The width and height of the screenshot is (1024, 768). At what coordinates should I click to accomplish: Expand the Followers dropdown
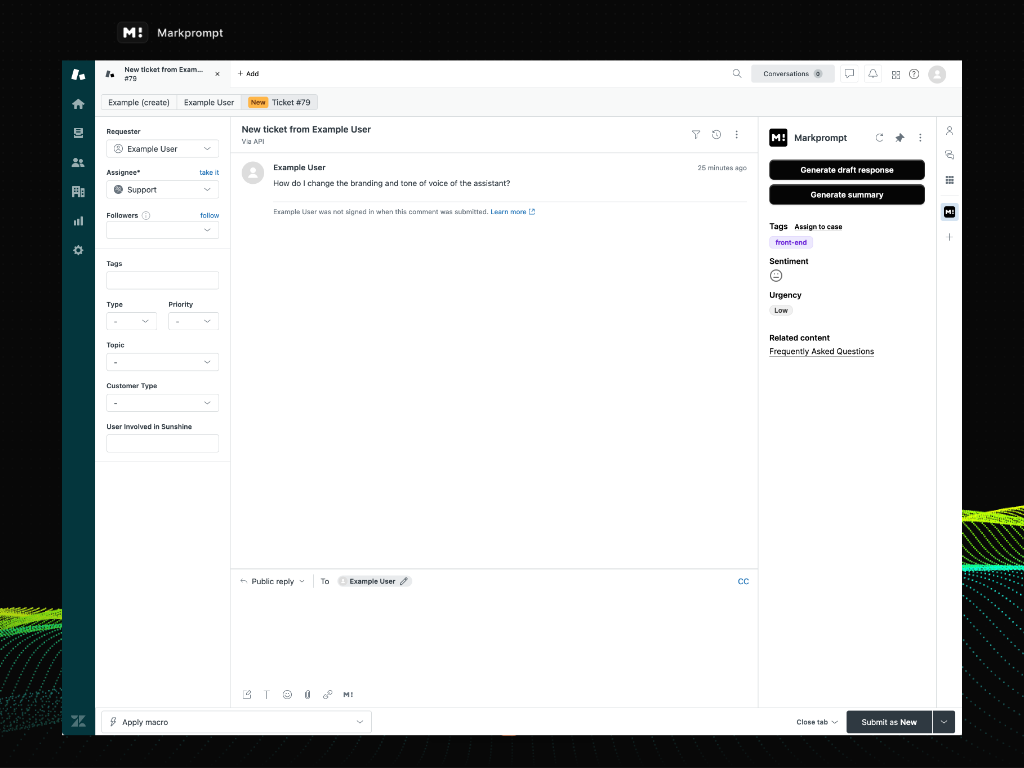pos(163,230)
